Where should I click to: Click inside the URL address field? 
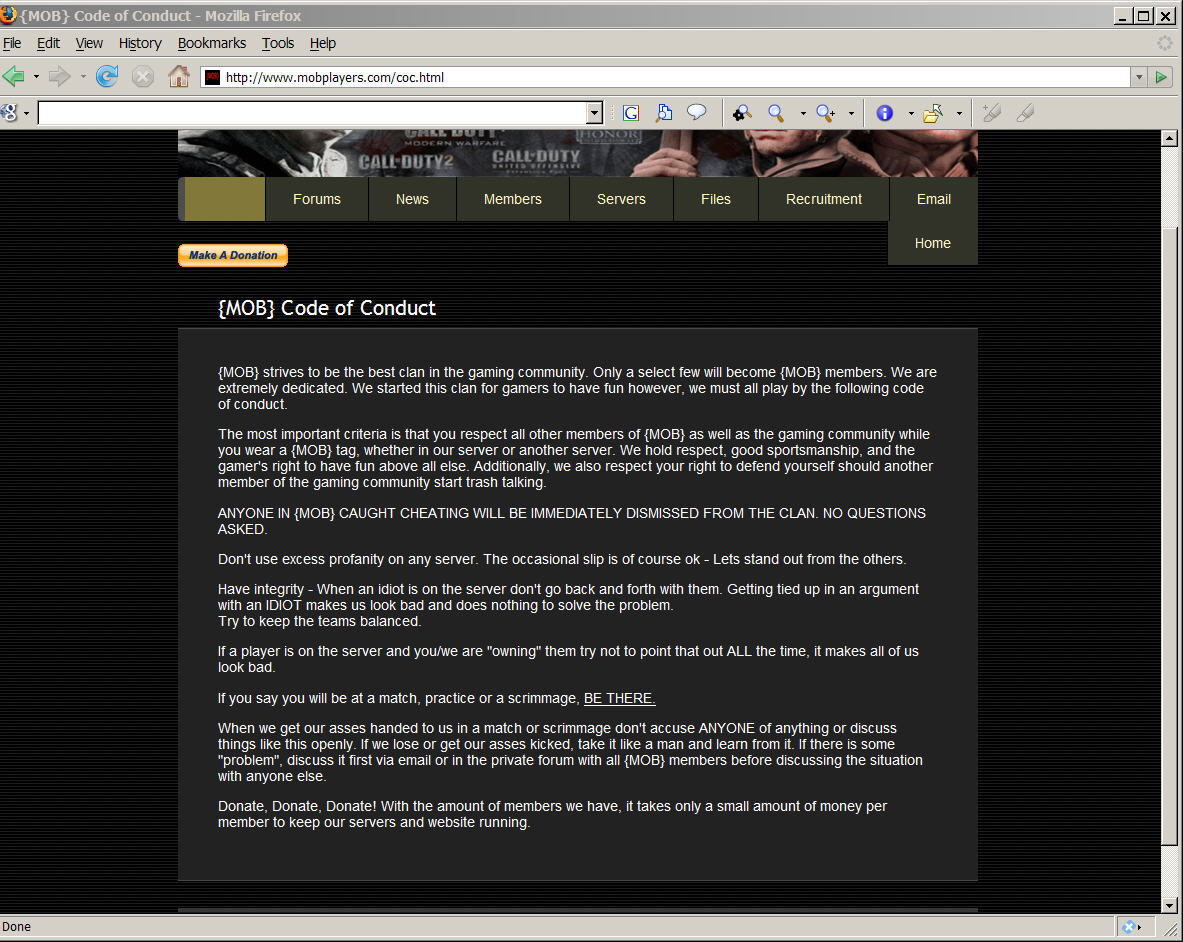(670, 77)
